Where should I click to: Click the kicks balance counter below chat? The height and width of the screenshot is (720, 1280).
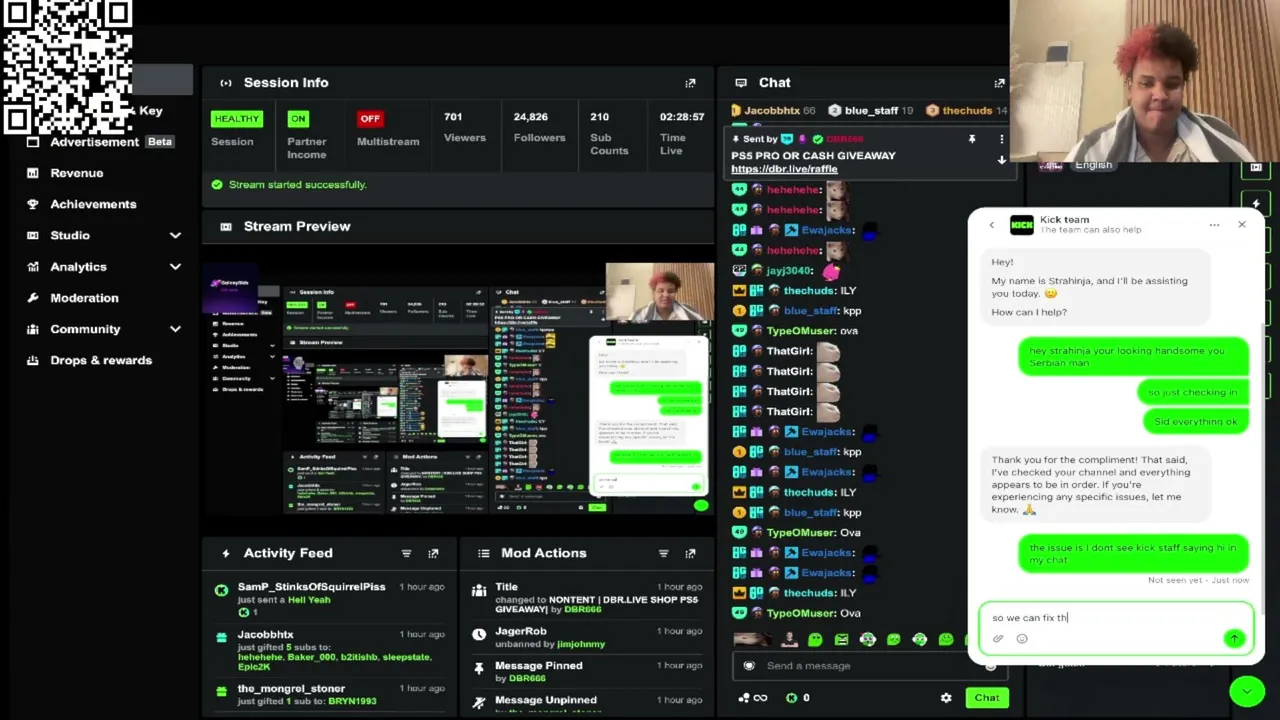(x=798, y=698)
